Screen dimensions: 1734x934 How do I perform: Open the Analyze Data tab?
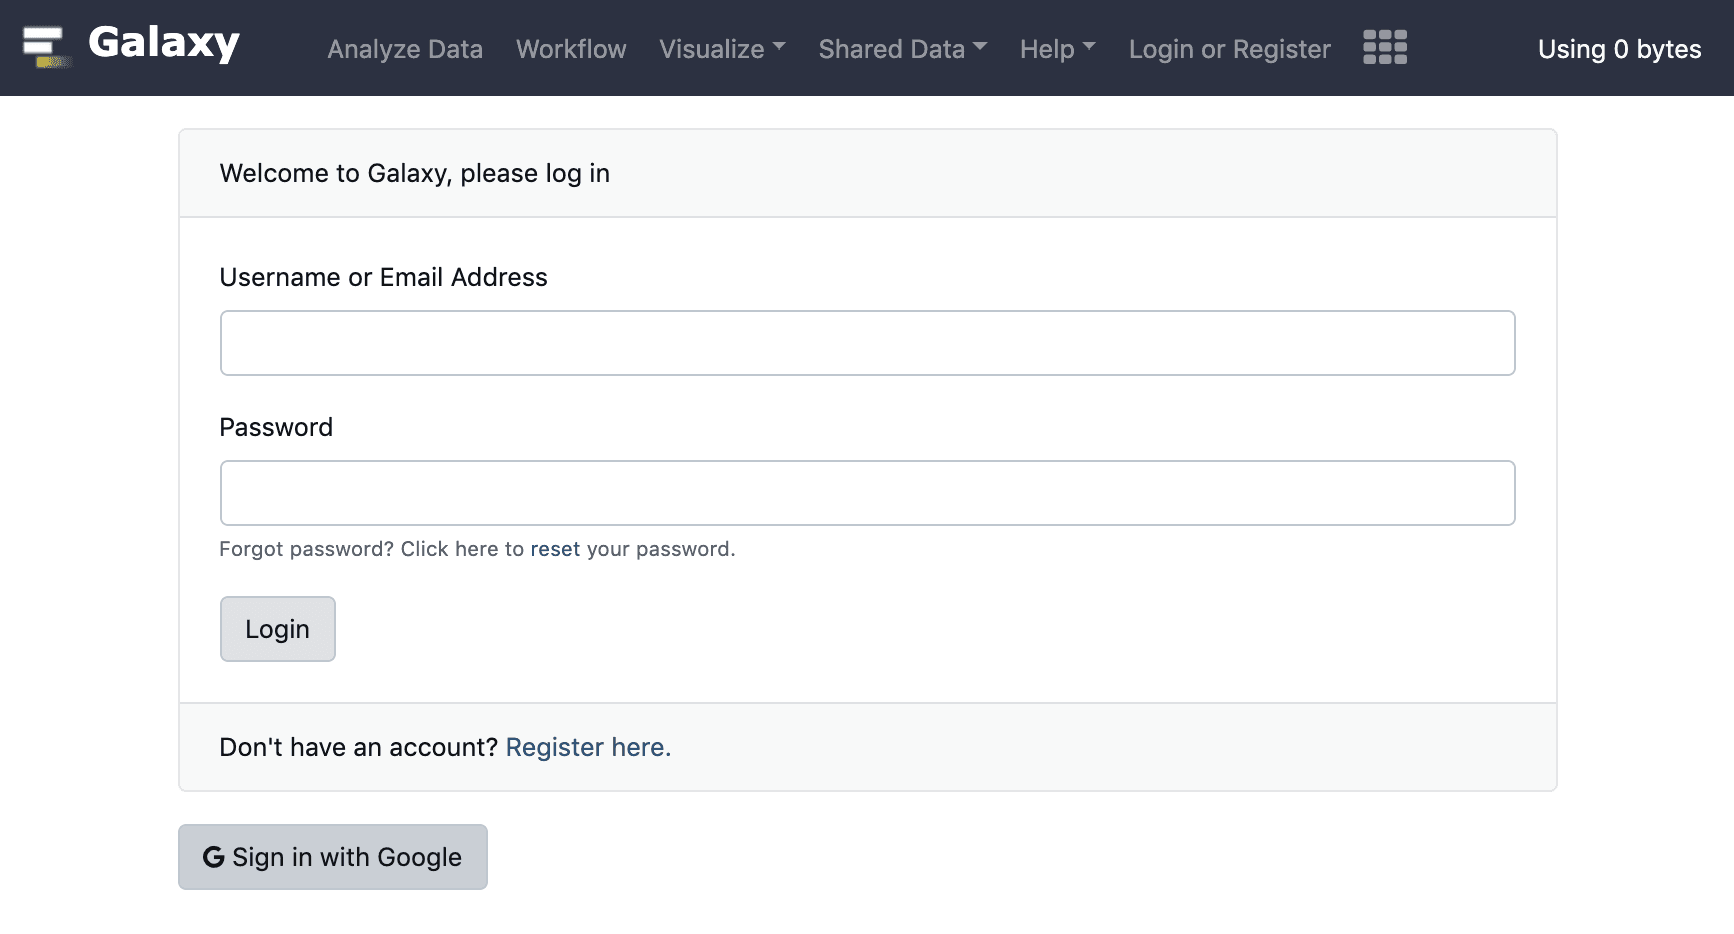[405, 49]
